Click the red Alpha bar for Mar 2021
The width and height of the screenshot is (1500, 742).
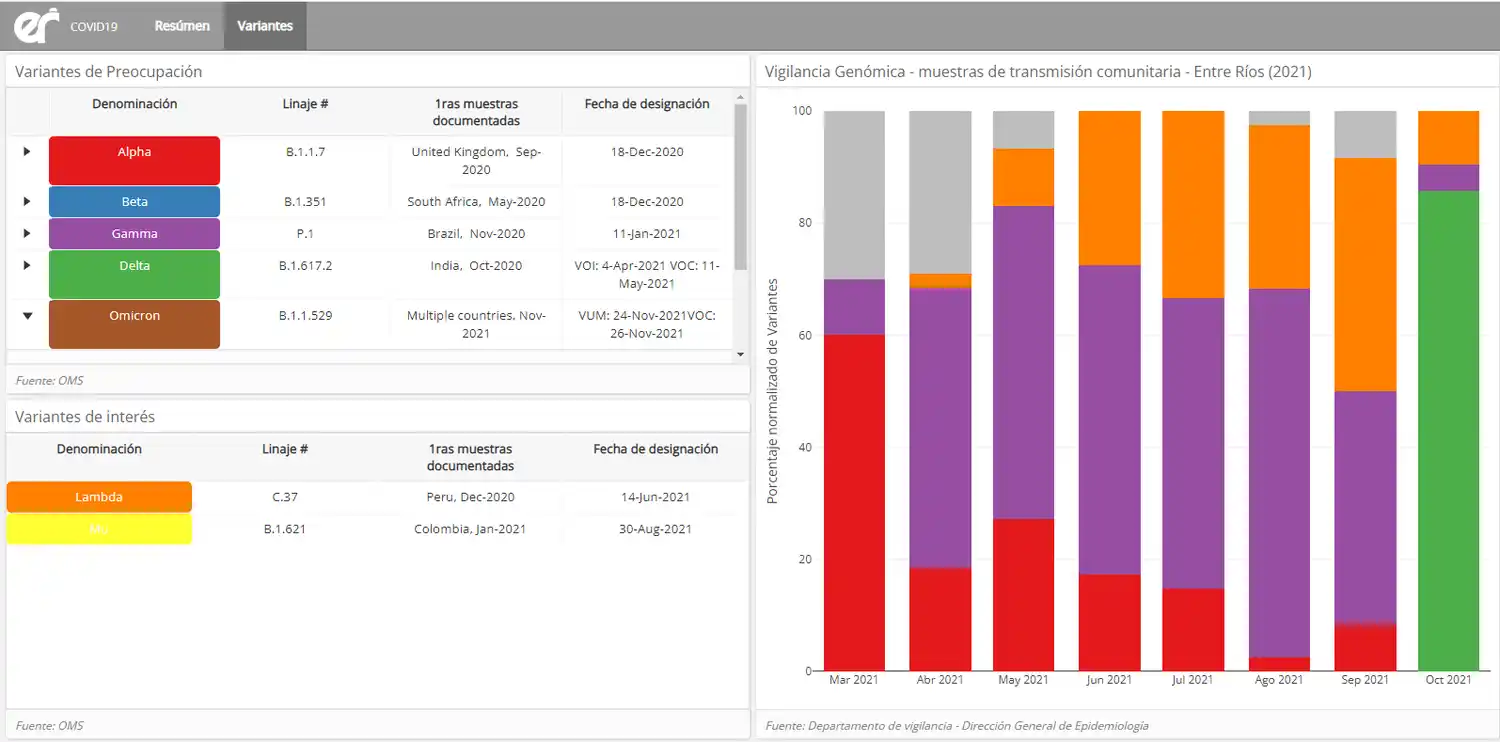(x=854, y=502)
